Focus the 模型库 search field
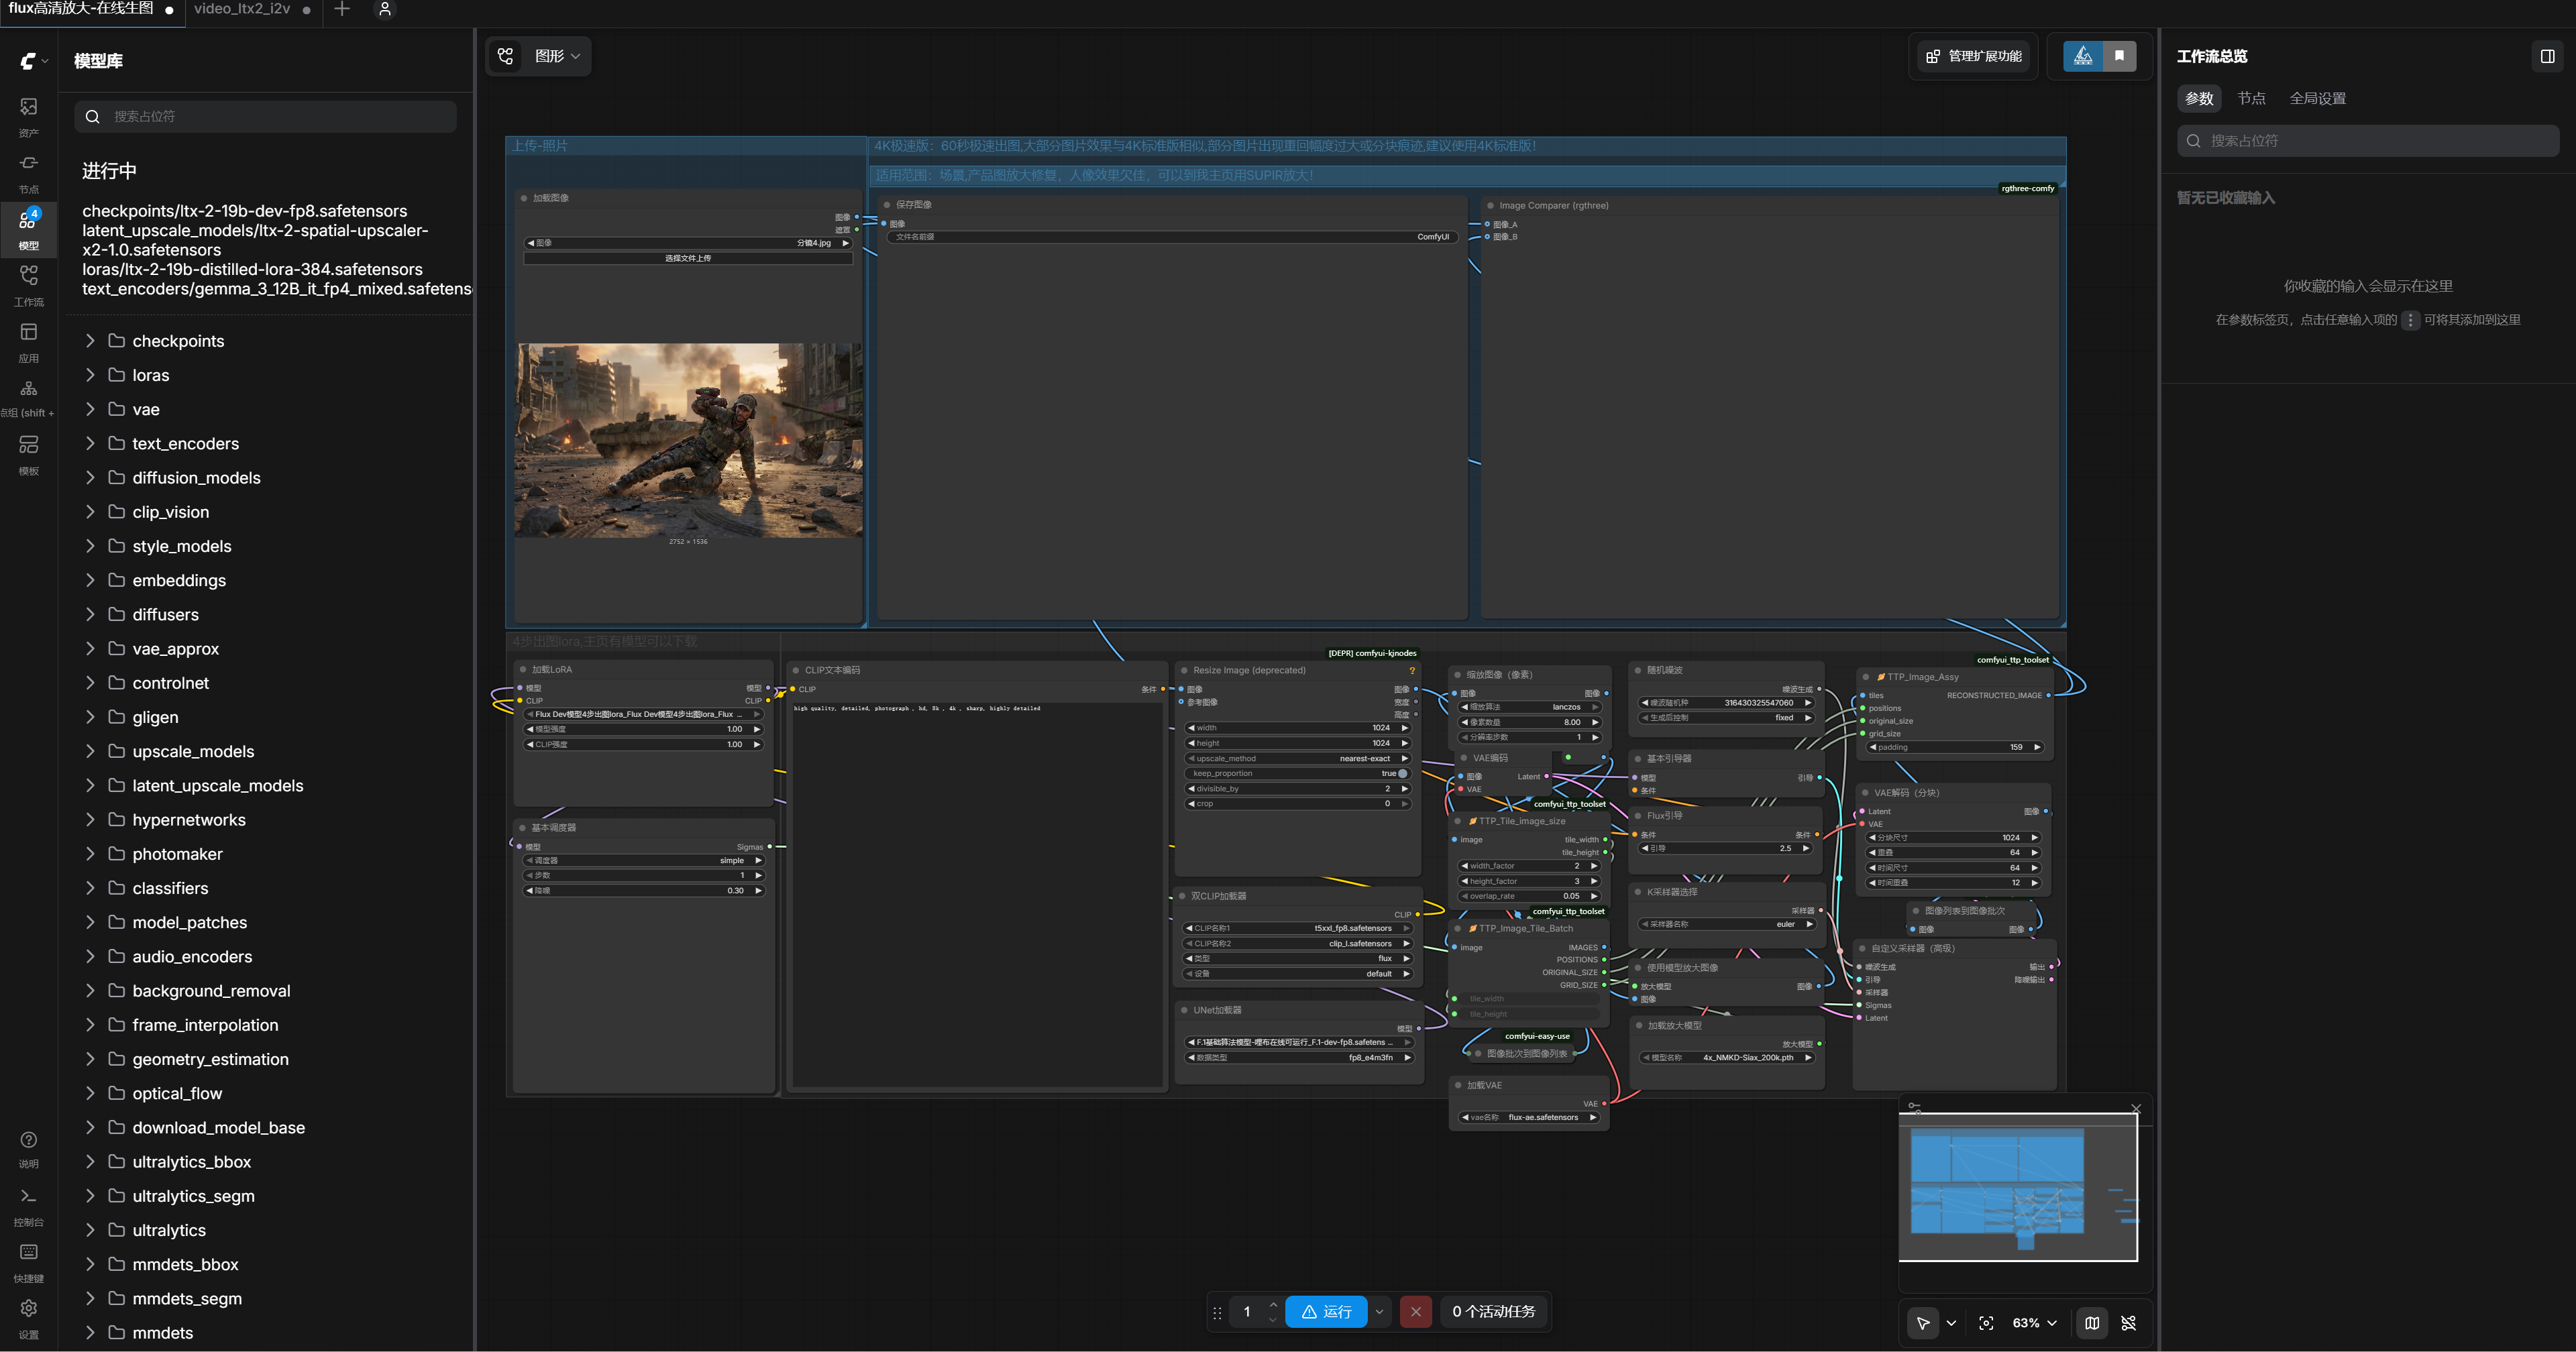 pos(265,116)
